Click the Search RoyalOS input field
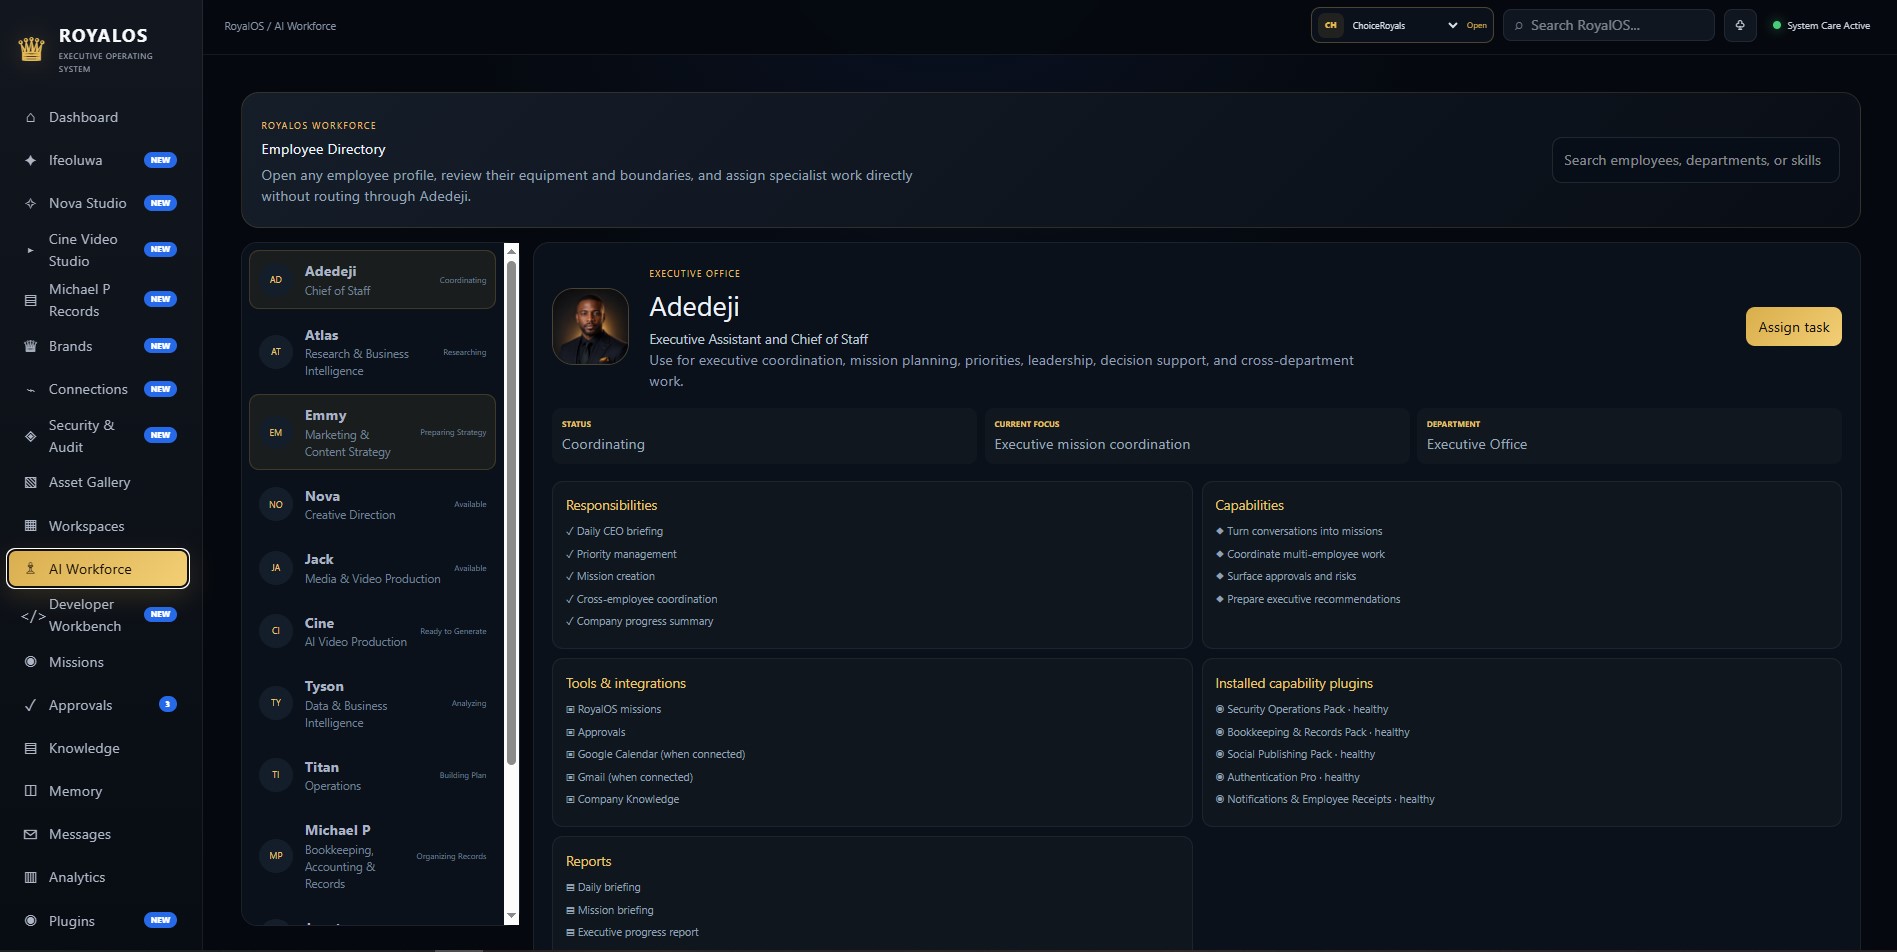This screenshot has height=952, width=1897. coord(1608,25)
